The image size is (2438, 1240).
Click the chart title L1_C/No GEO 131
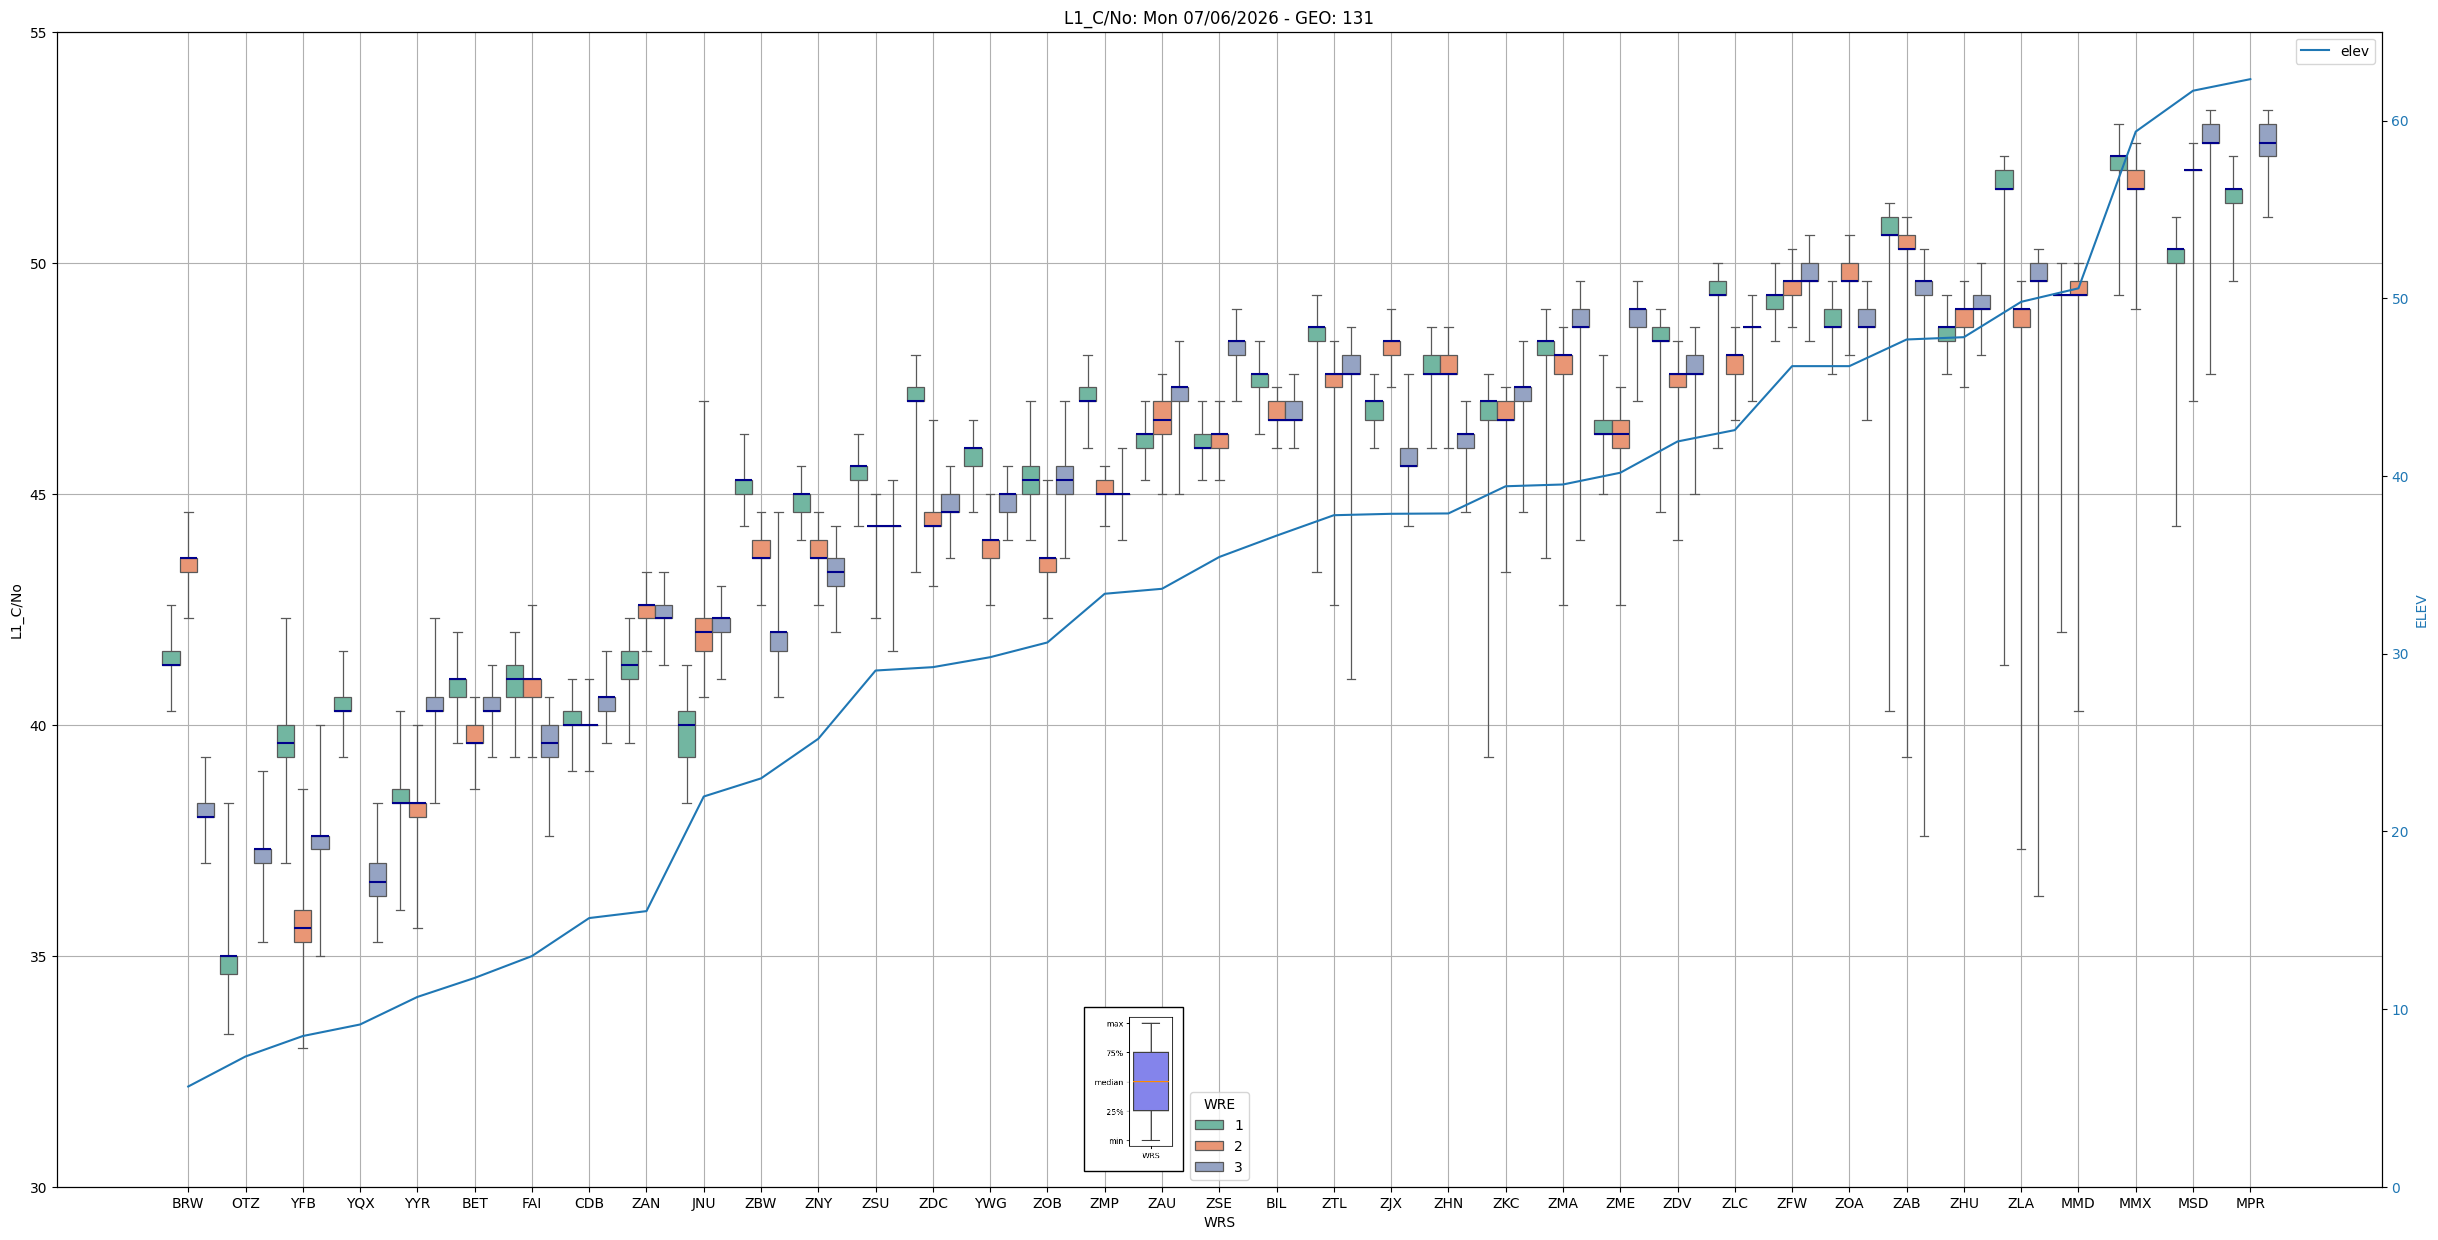1218,18
